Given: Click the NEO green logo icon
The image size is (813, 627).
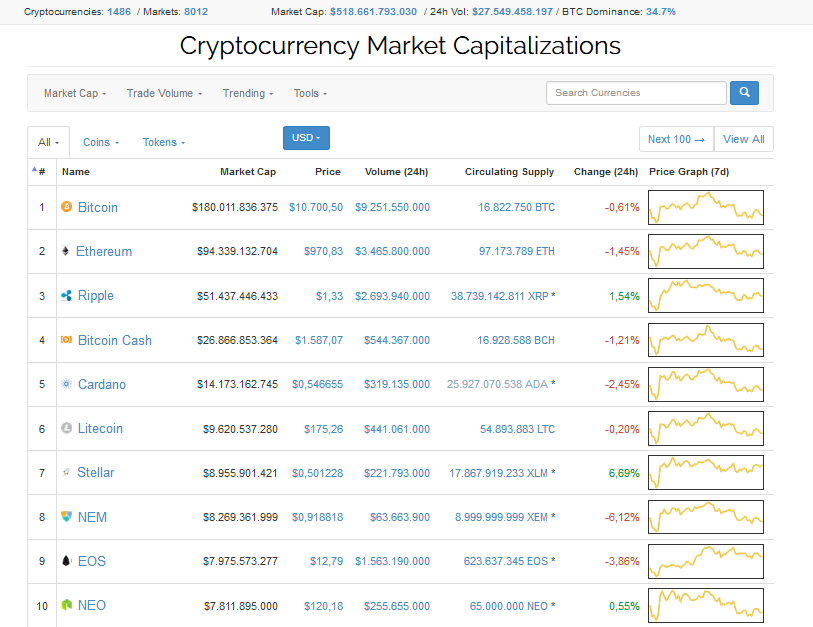Looking at the screenshot, I should click(x=66, y=605).
